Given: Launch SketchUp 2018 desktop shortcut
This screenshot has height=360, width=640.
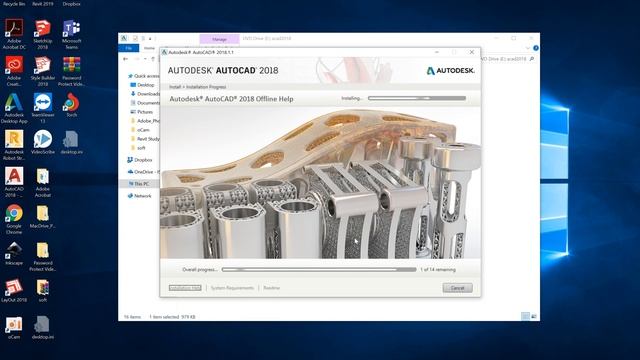Looking at the screenshot, I should [42, 33].
